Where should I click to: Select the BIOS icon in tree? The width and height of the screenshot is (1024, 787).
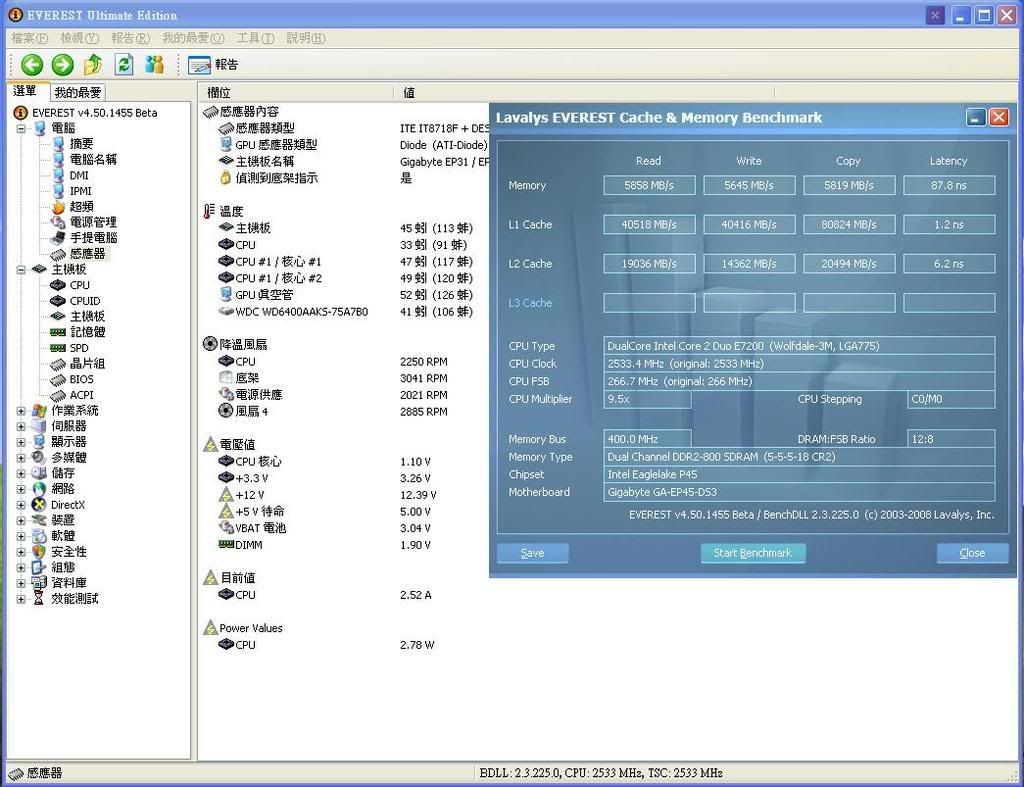point(58,379)
